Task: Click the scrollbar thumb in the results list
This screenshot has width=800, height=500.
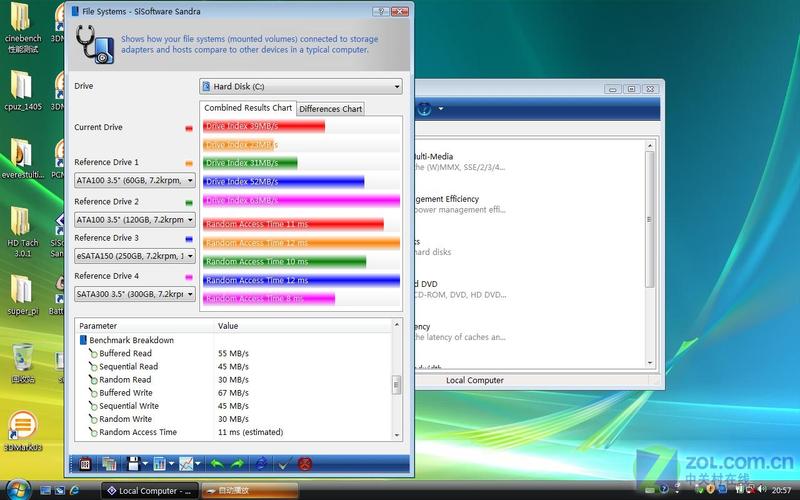Action: 396,385
